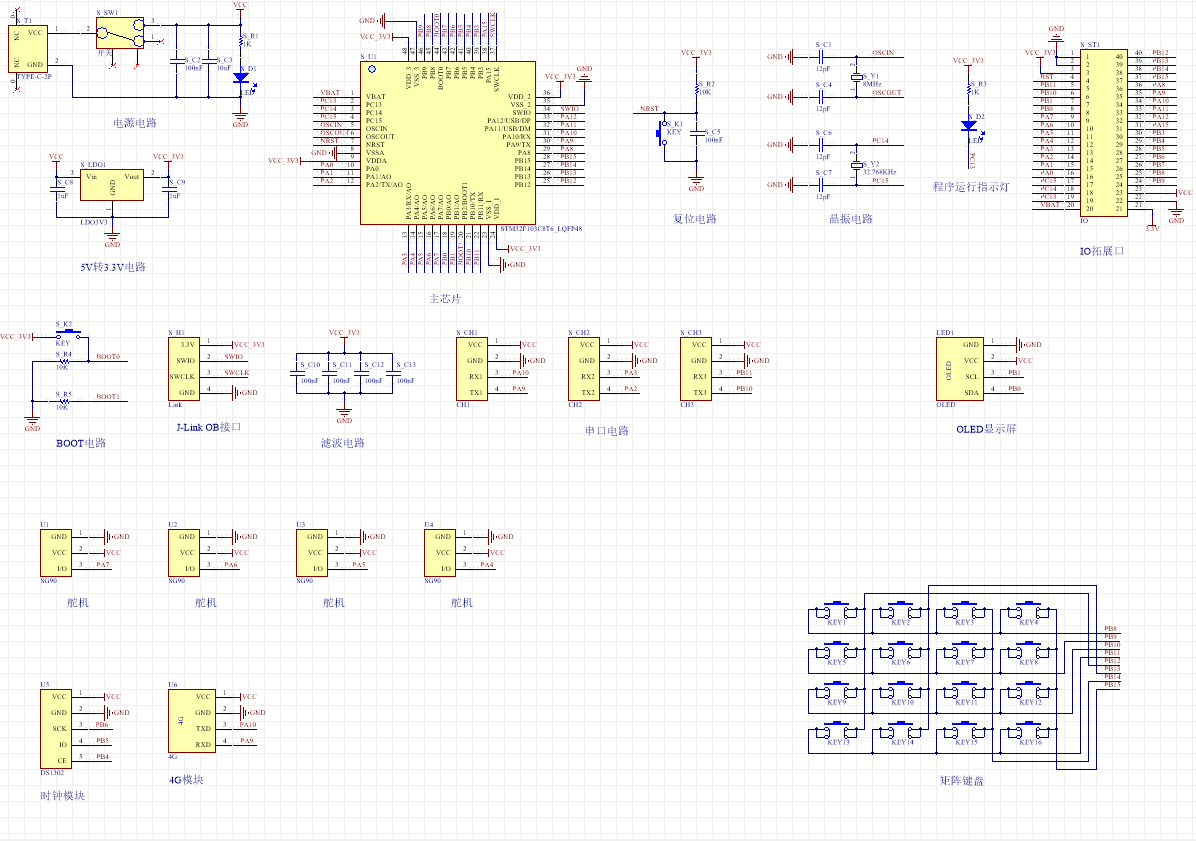This screenshot has height=841, width=1196.
Task: Select the 8MHz crystal S_Y1
Action: pos(857,77)
